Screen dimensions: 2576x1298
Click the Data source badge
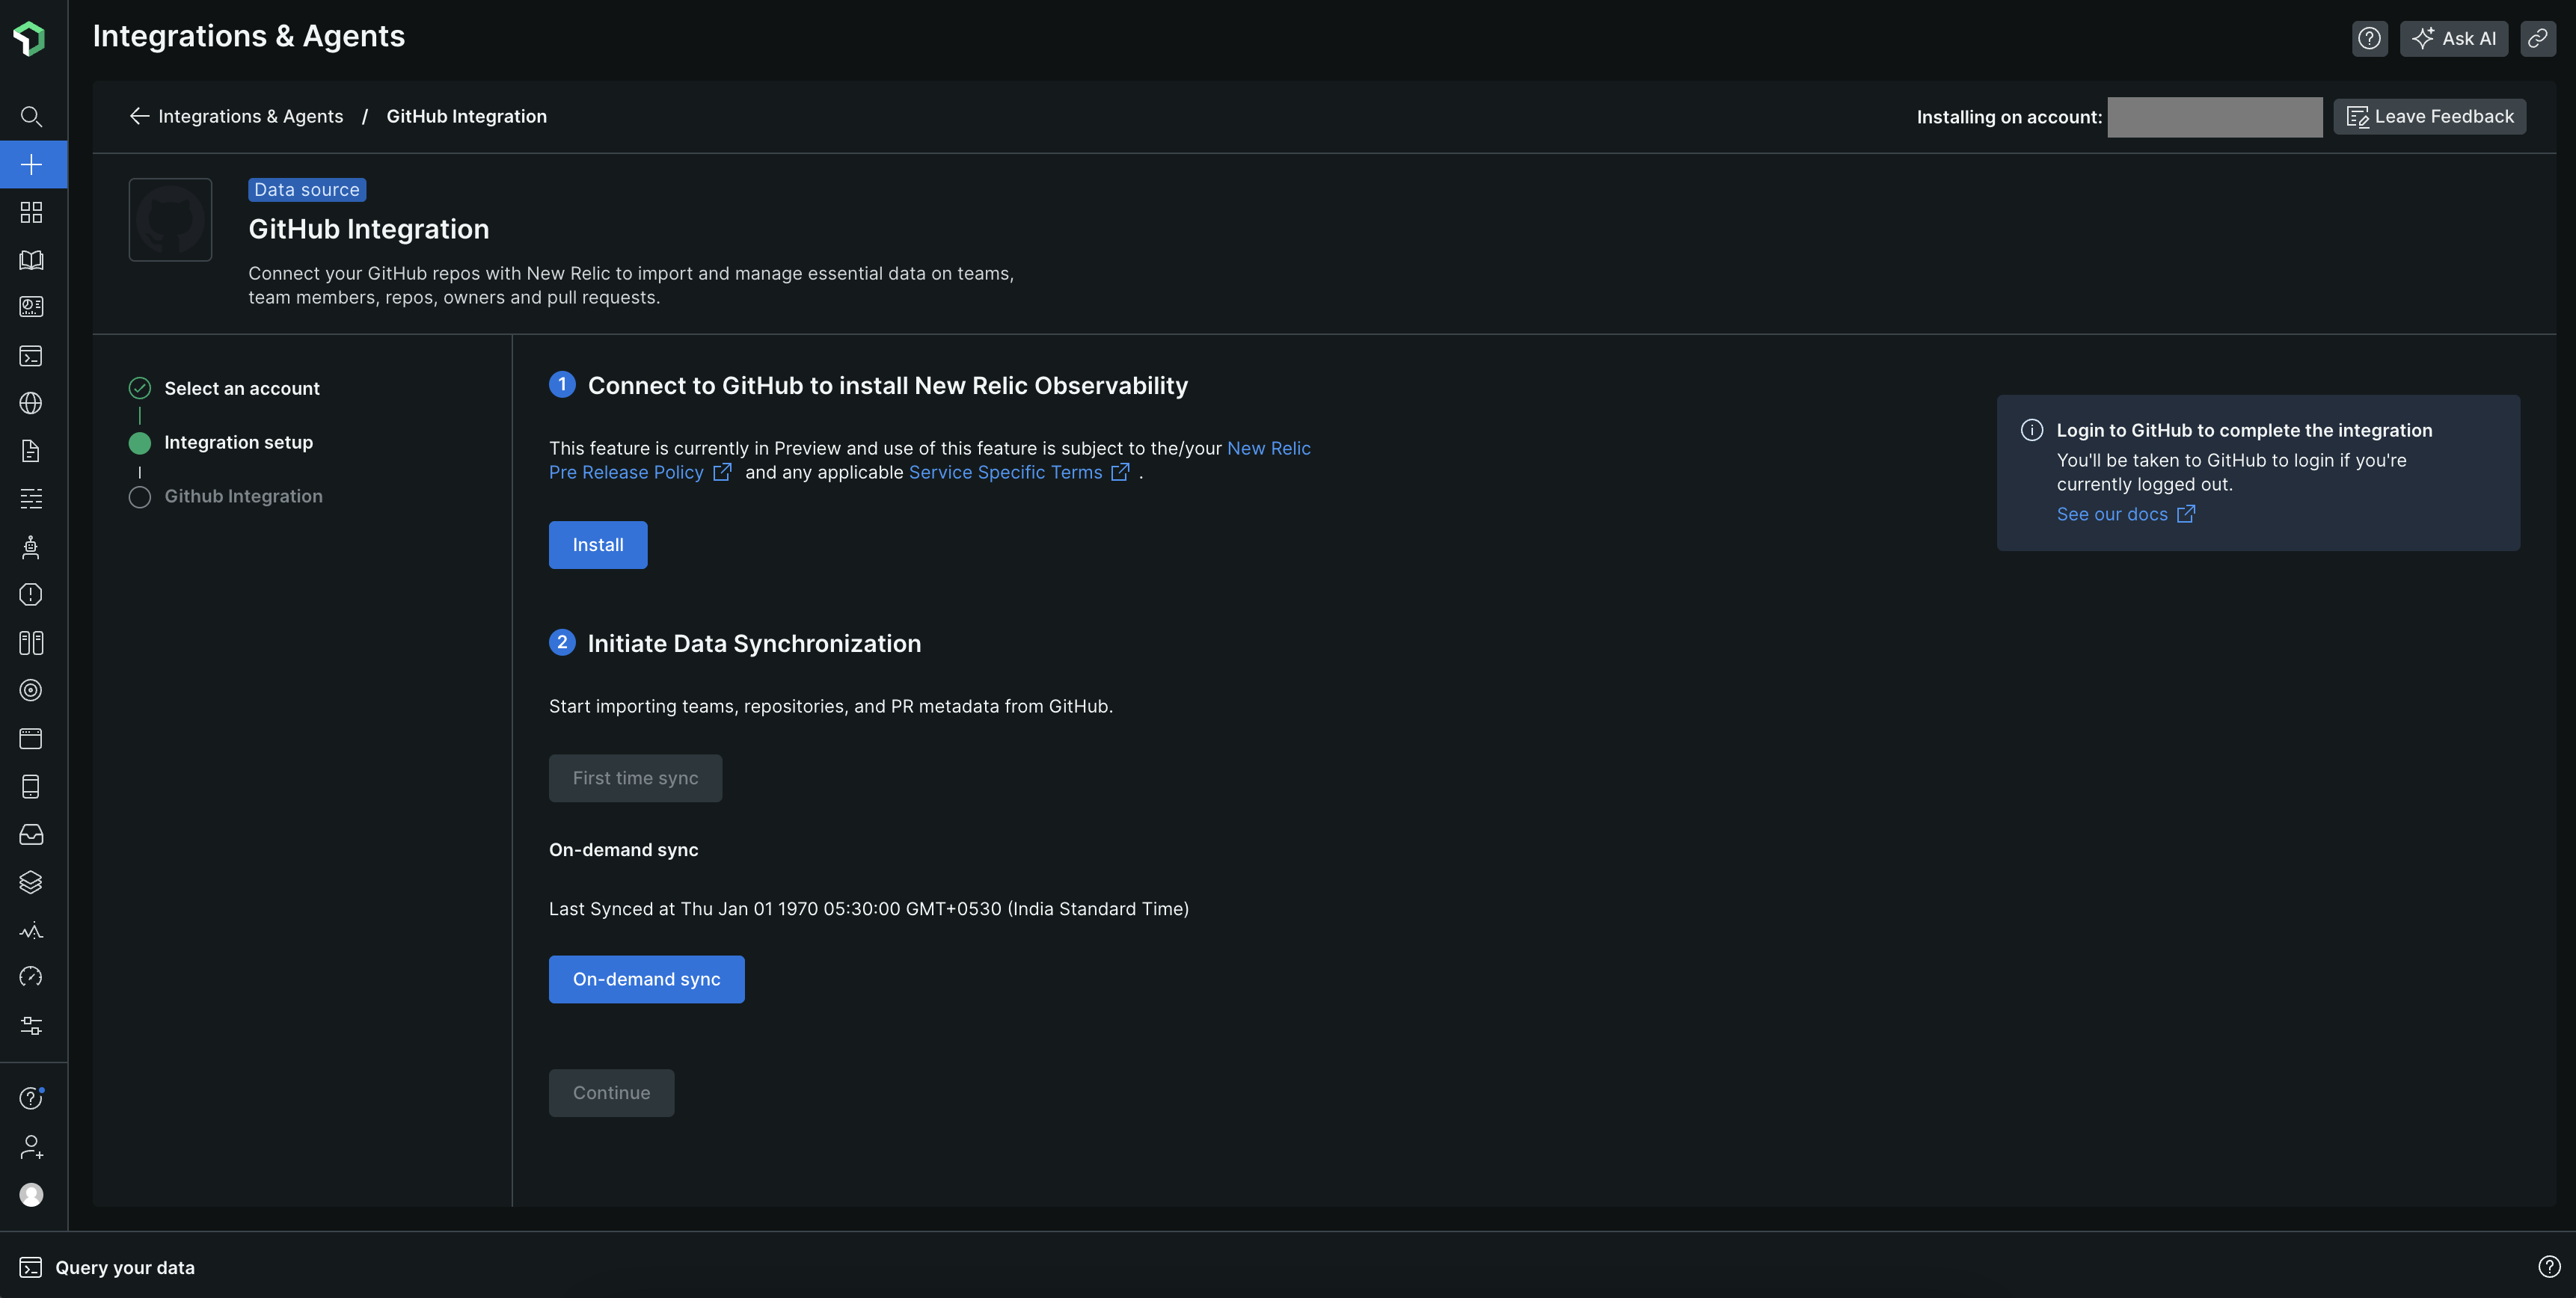click(x=307, y=190)
